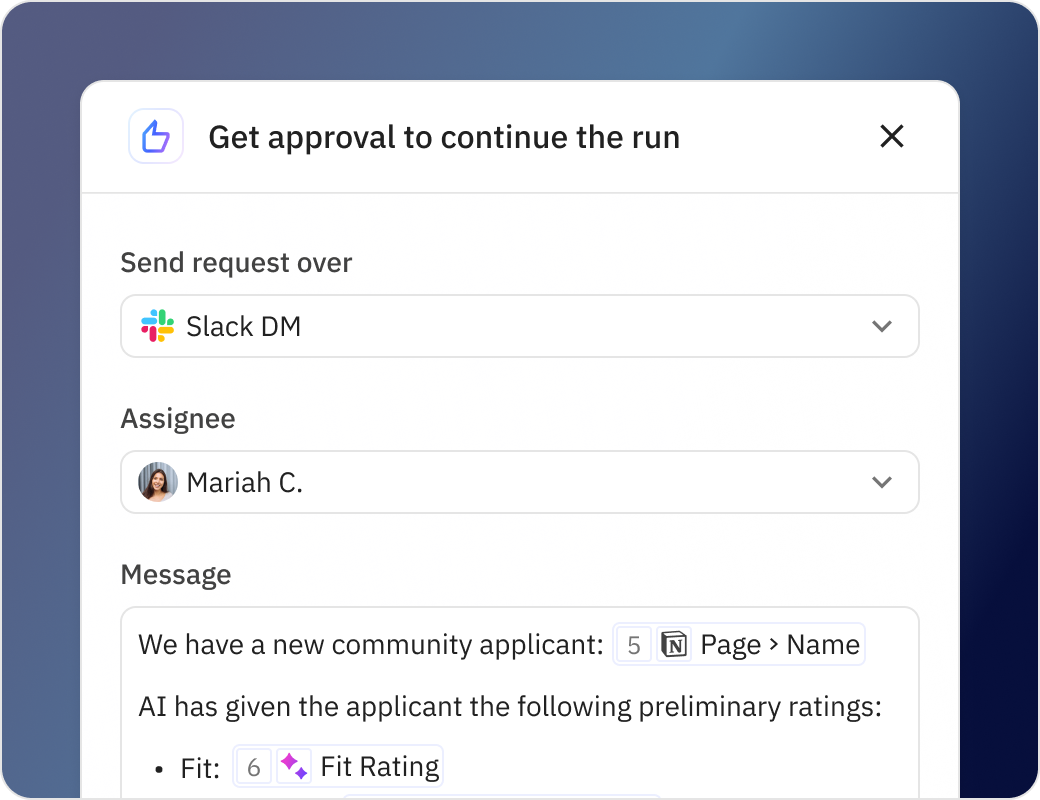Click the step number 6 badge
1040x800 pixels.
pyautogui.click(x=254, y=767)
